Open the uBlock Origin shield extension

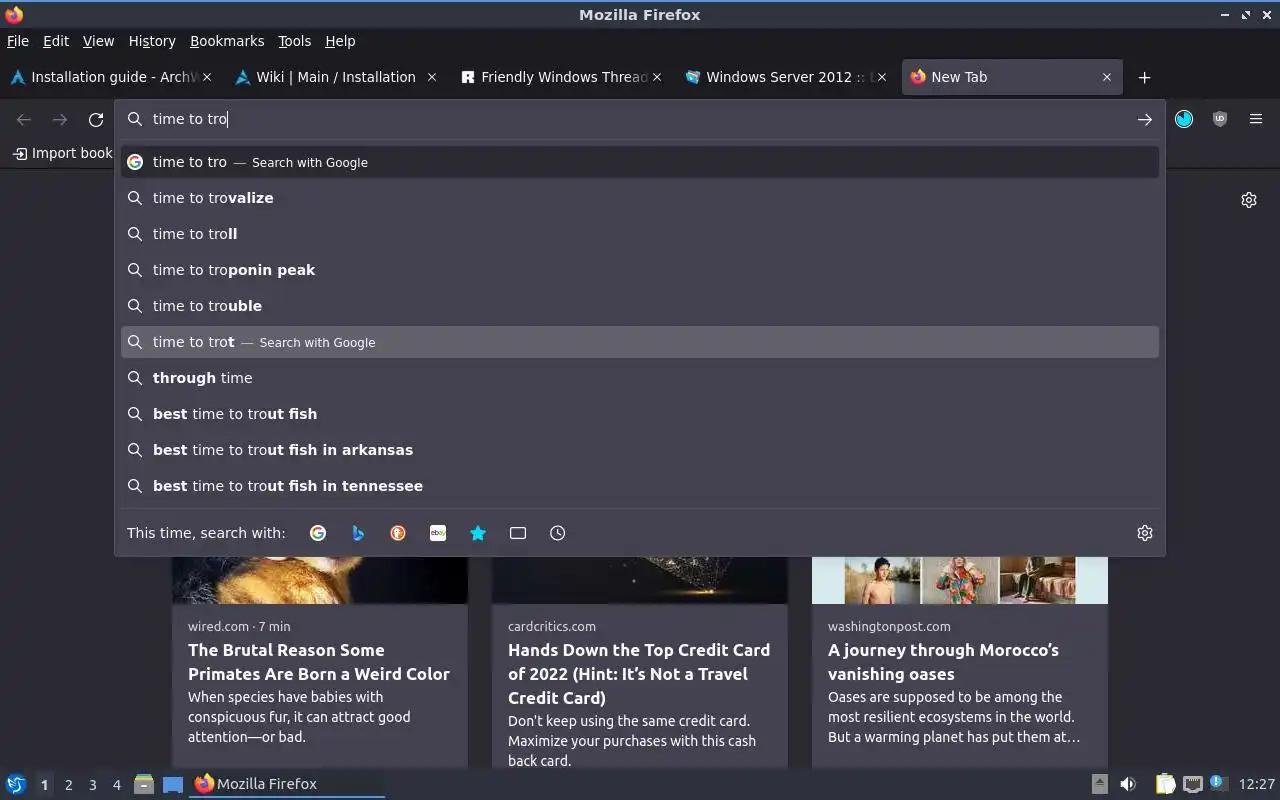pyautogui.click(x=1220, y=119)
